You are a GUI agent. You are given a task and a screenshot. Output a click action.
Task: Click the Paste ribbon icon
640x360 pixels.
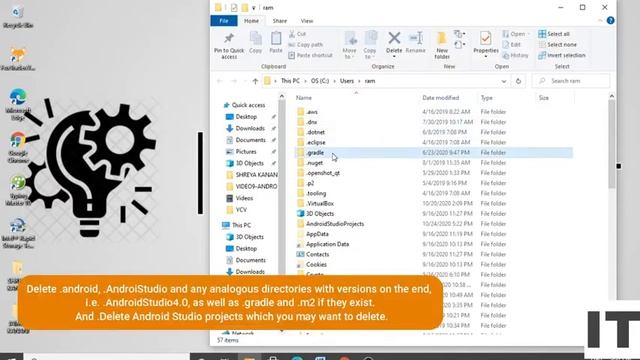(276, 42)
